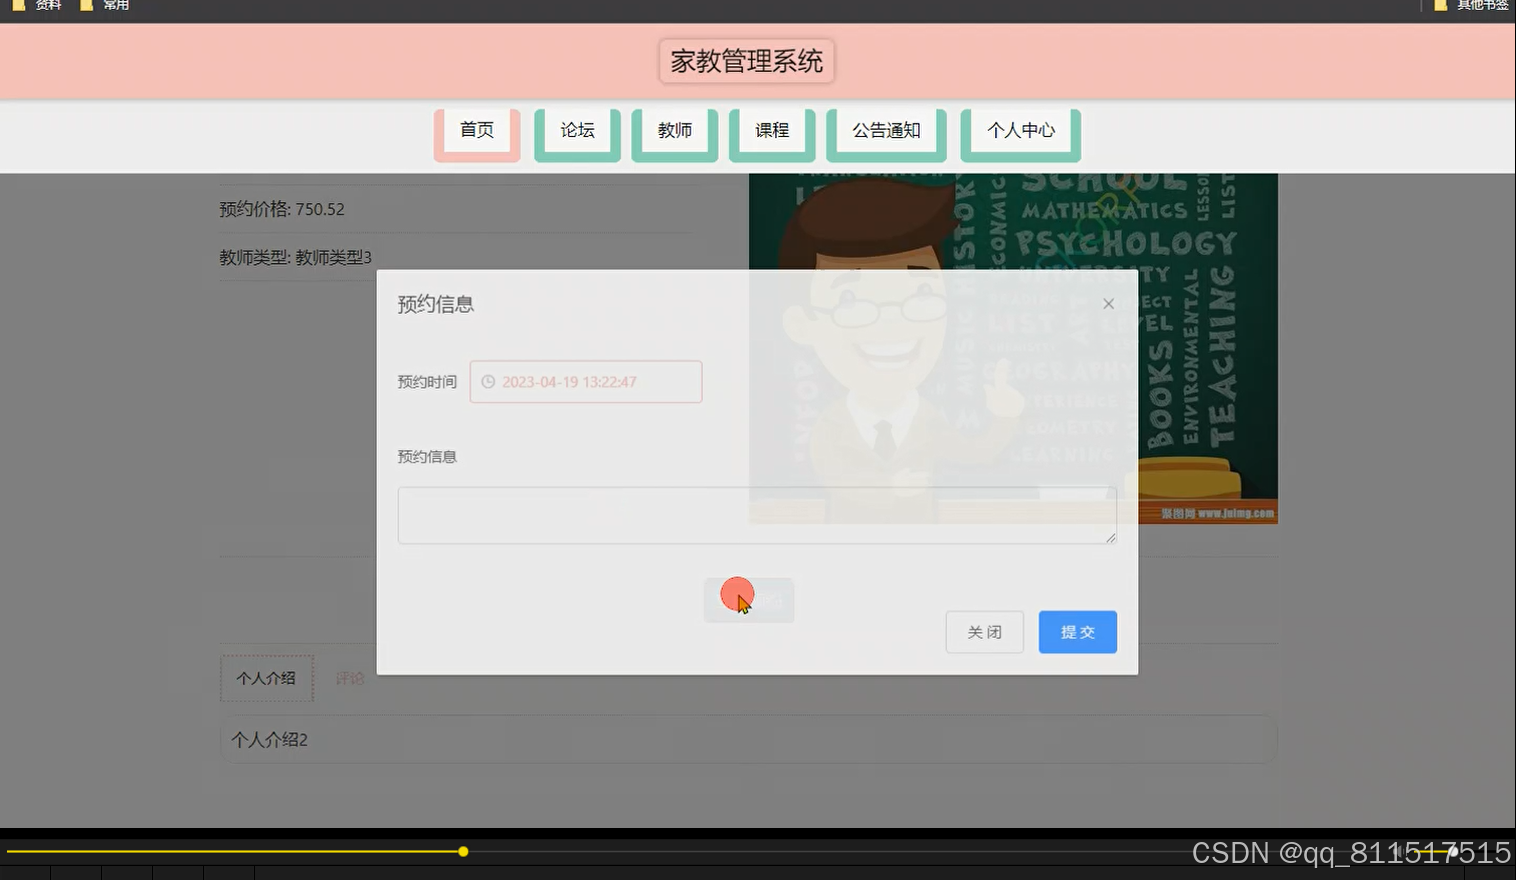1516x880 pixels.
Task: Open the 首页 navigation tab
Action: tap(476, 130)
